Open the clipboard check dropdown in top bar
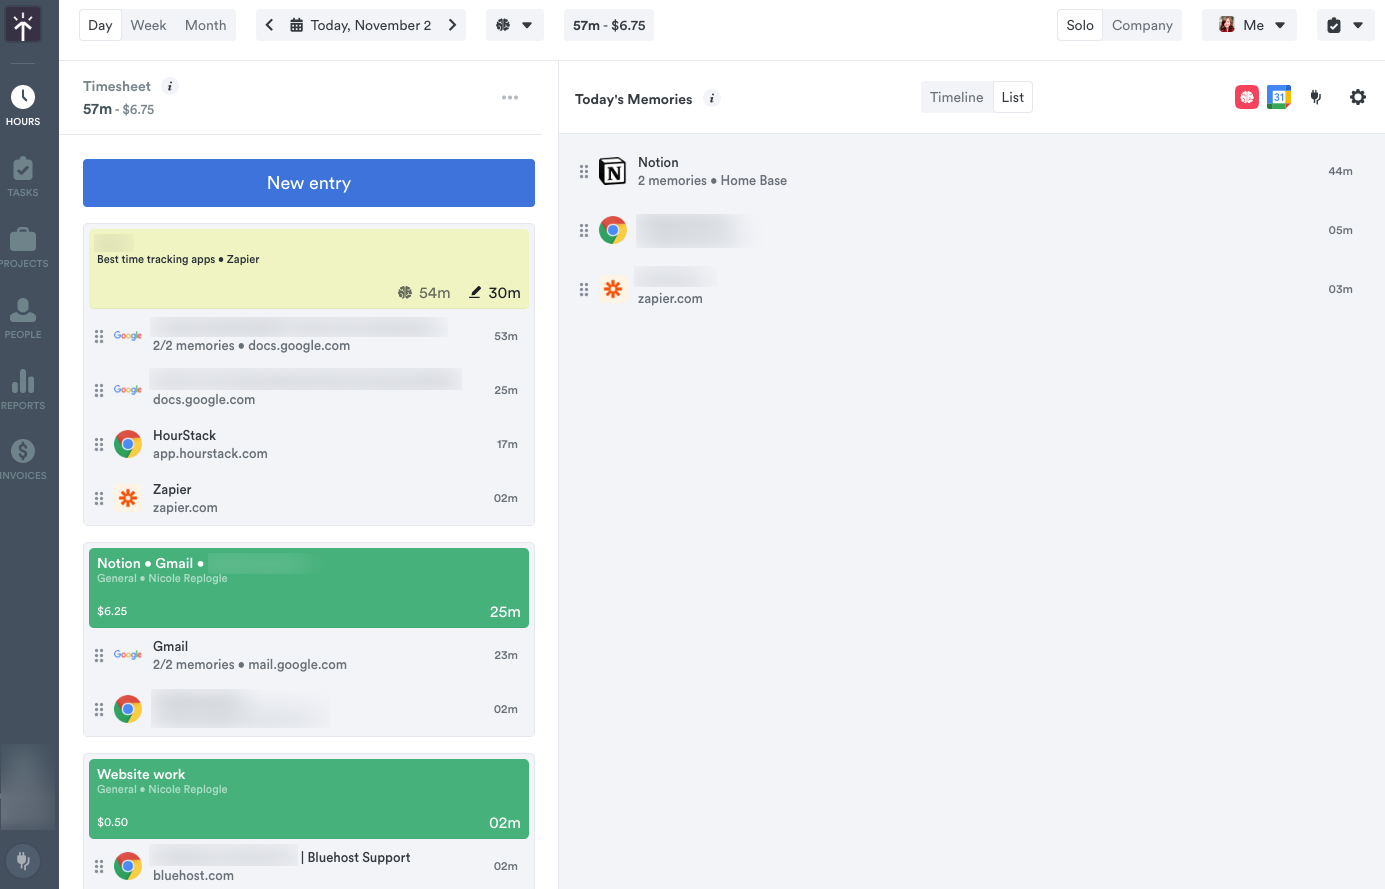The width and height of the screenshot is (1385, 889). point(1346,25)
